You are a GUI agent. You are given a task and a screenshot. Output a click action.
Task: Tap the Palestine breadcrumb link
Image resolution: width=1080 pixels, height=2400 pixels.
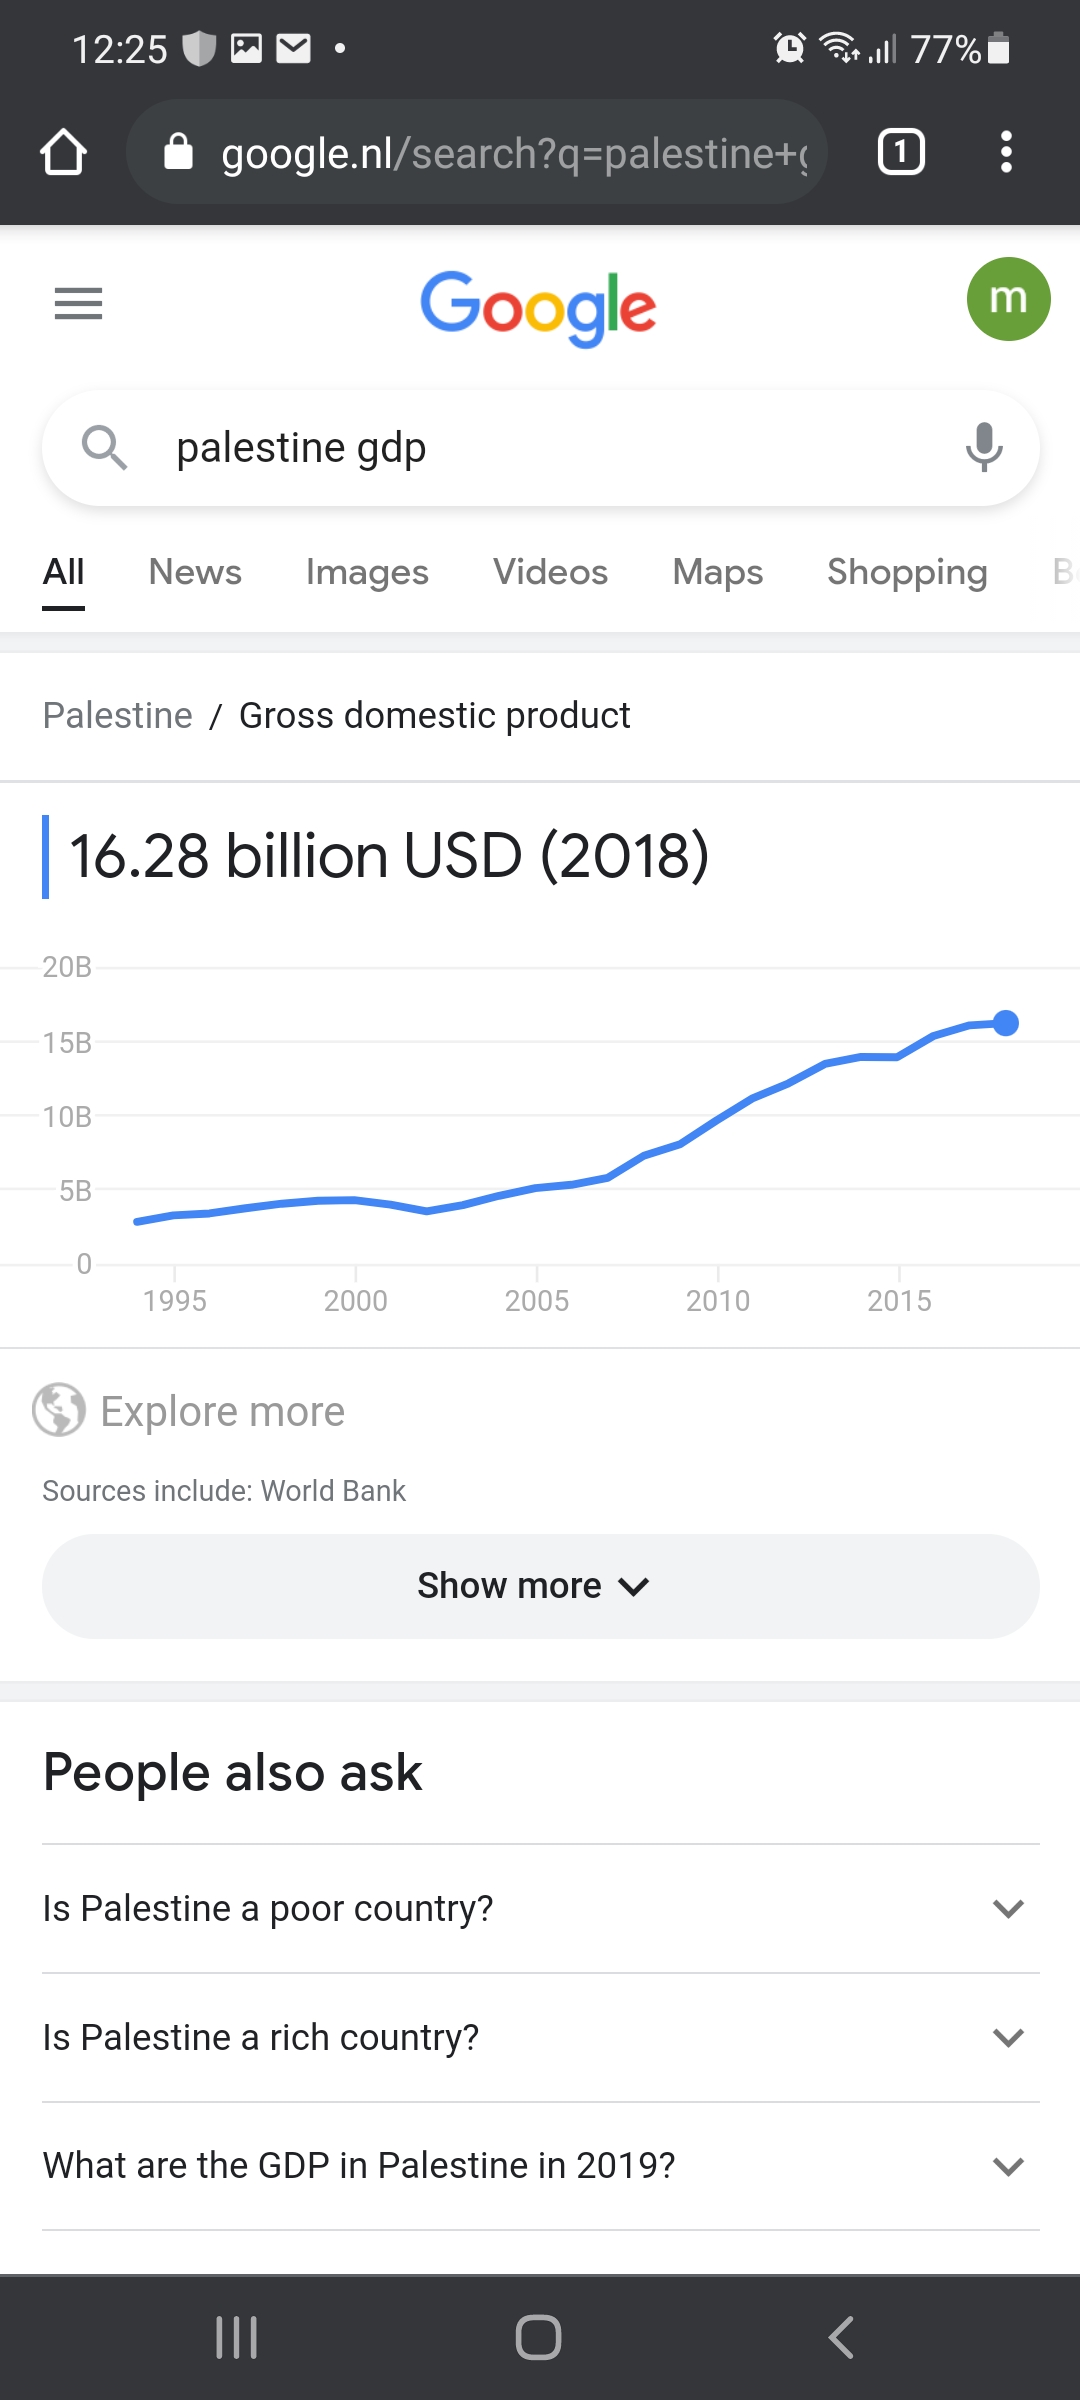(x=117, y=715)
